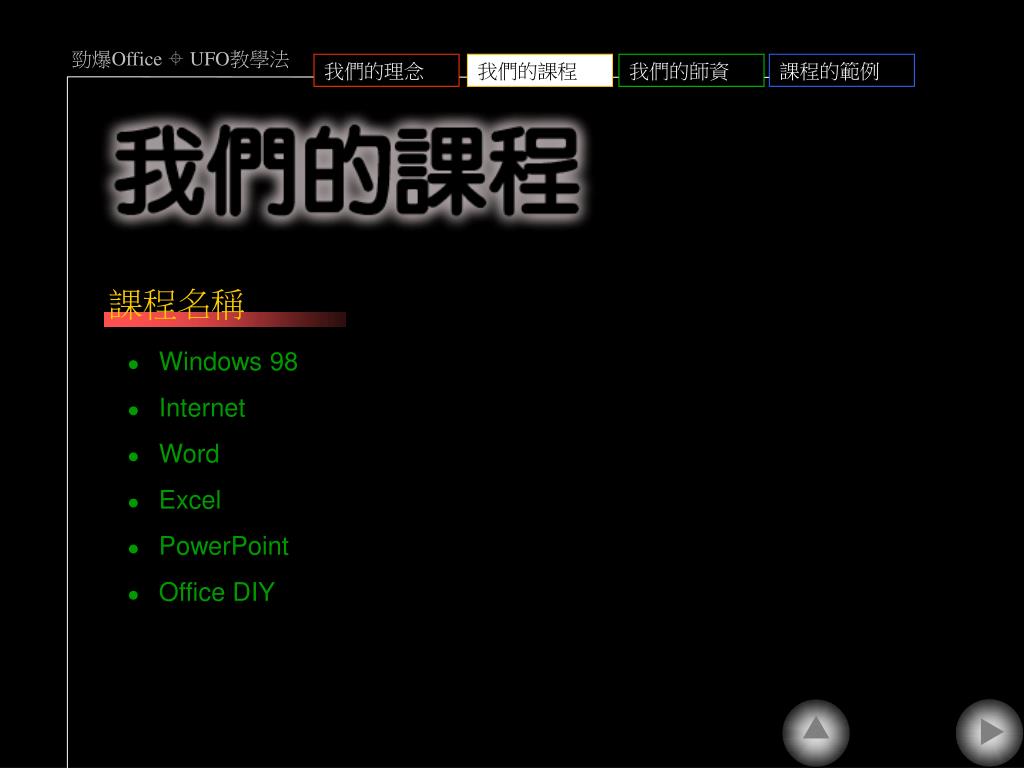Select the PowerPoint list item
The width and height of the screenshot is (1024, 768).
[x=223, y=547]
